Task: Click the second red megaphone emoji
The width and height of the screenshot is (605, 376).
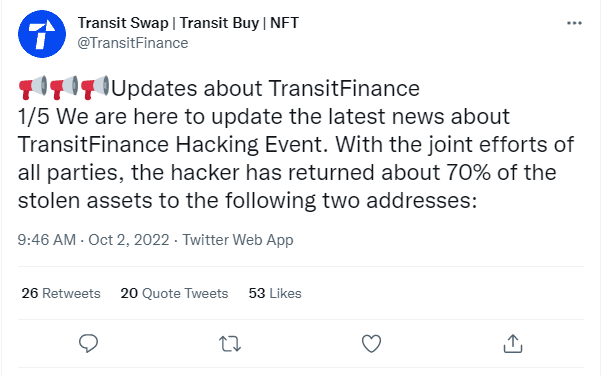Action: point(64,87)
